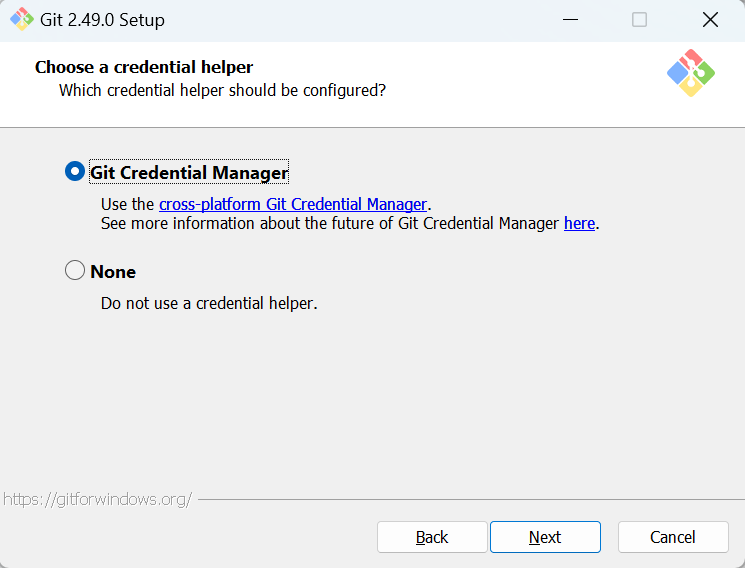Choose the None radio button circle
Viewport: 745px width, 568px height.
(75, 270)
